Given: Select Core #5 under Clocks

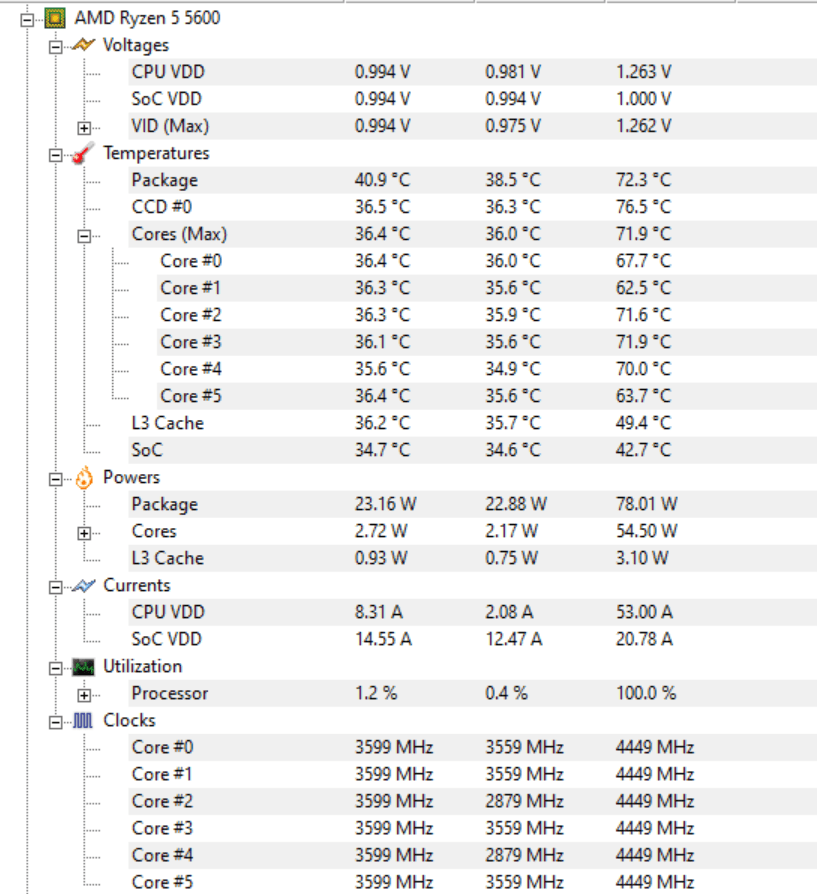Looking at the screenshot, I should [162, 882].
